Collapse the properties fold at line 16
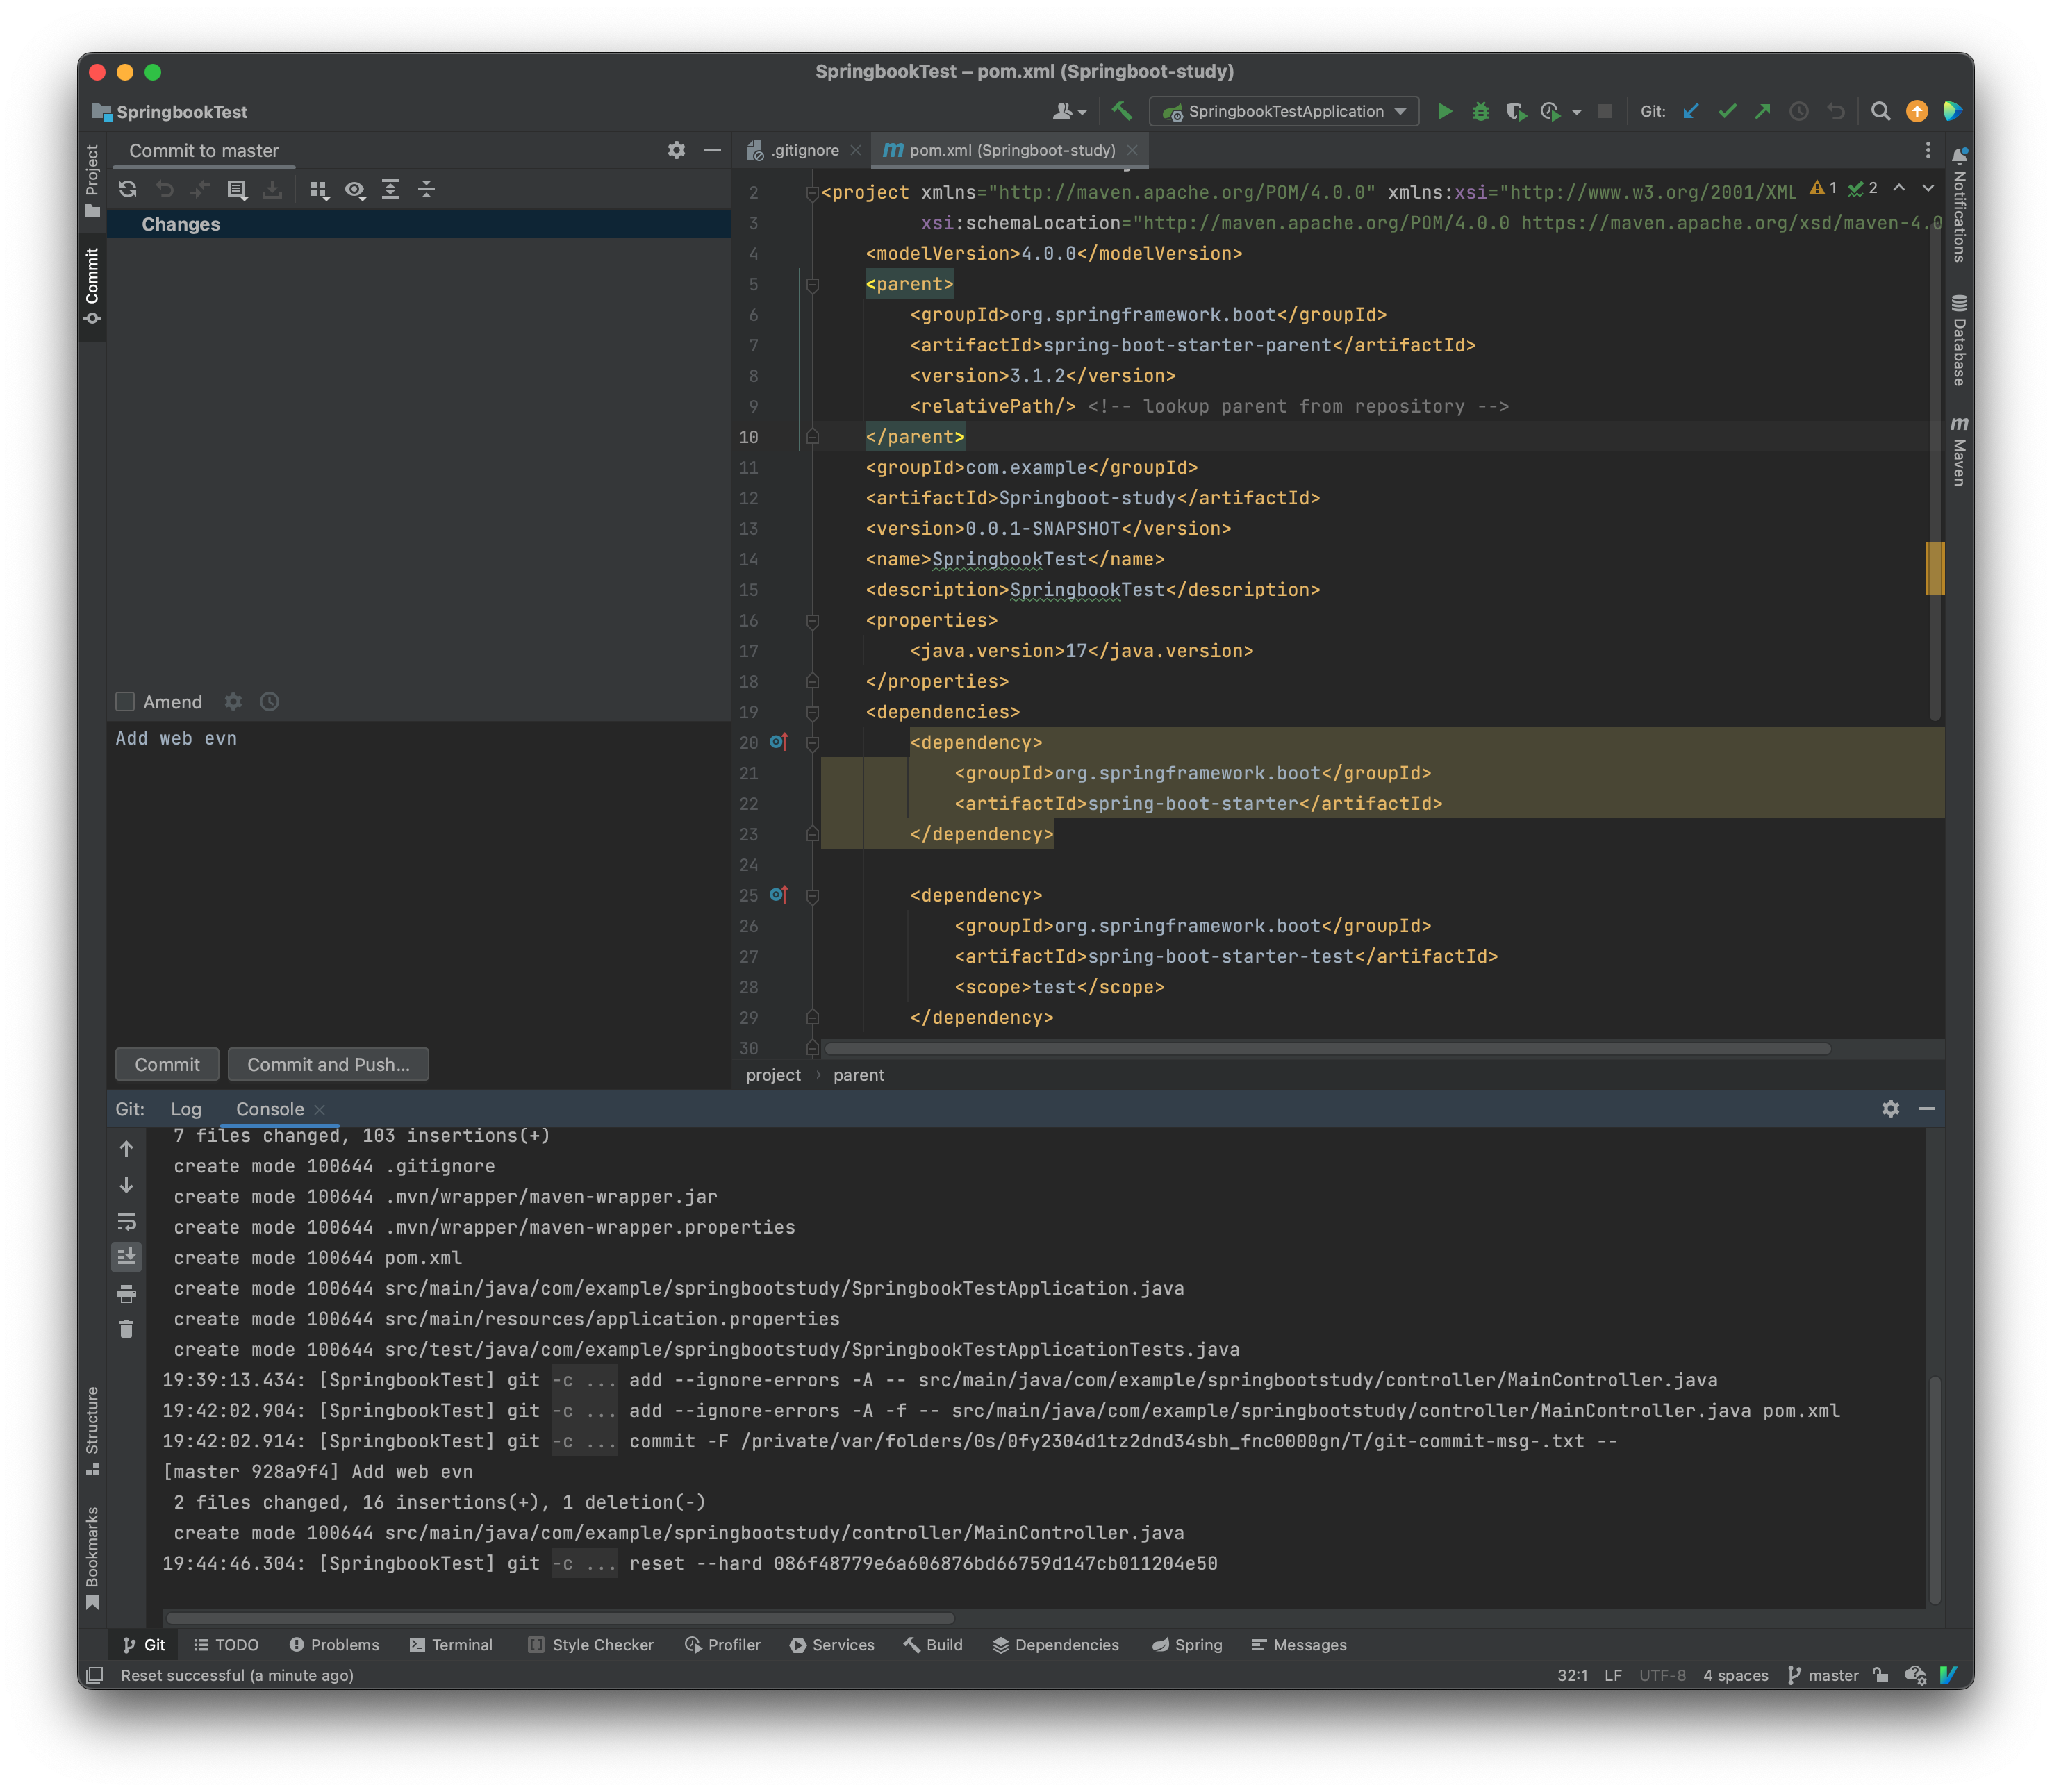Screen dimensions: 2052x1792 pos(812,621)
